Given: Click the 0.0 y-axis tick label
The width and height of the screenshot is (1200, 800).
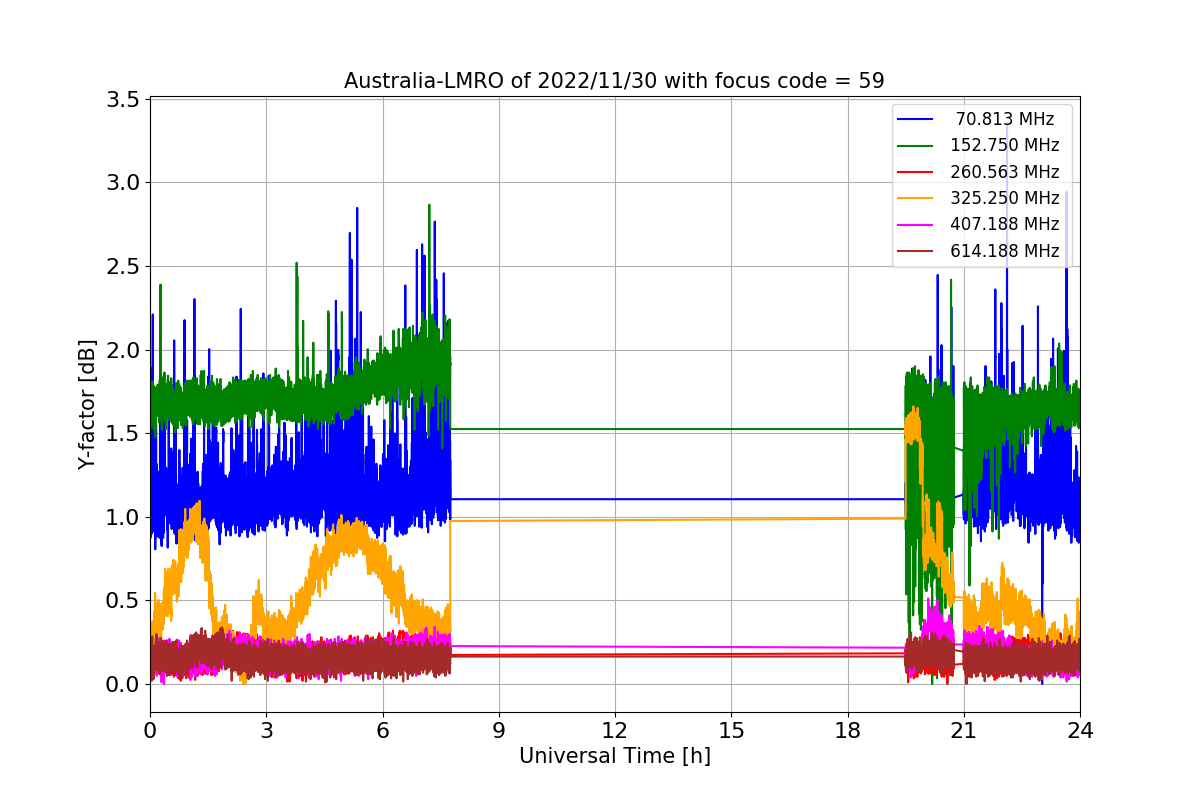Looking at the screenshot, I should (x=121, y=684).
